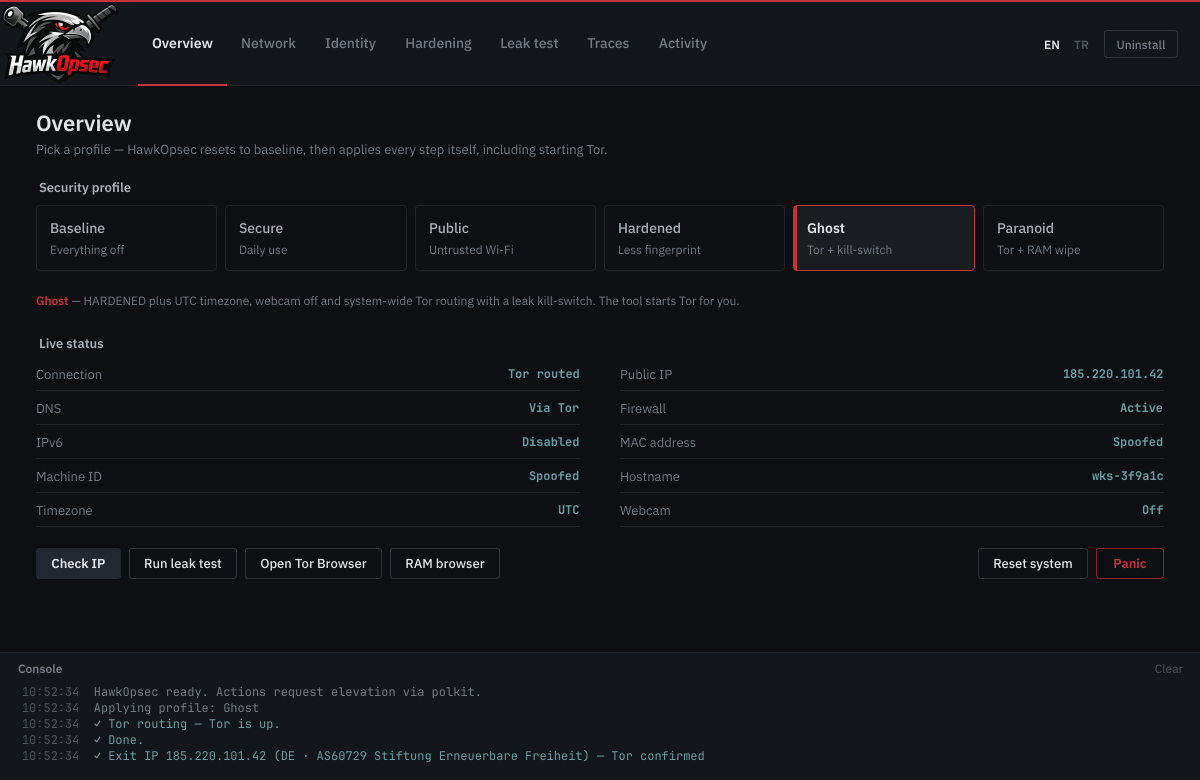Image resolution: width=1200 pixels, height=780 pixels.
Task: Switch to the Leak test tab
Action: 529,44
